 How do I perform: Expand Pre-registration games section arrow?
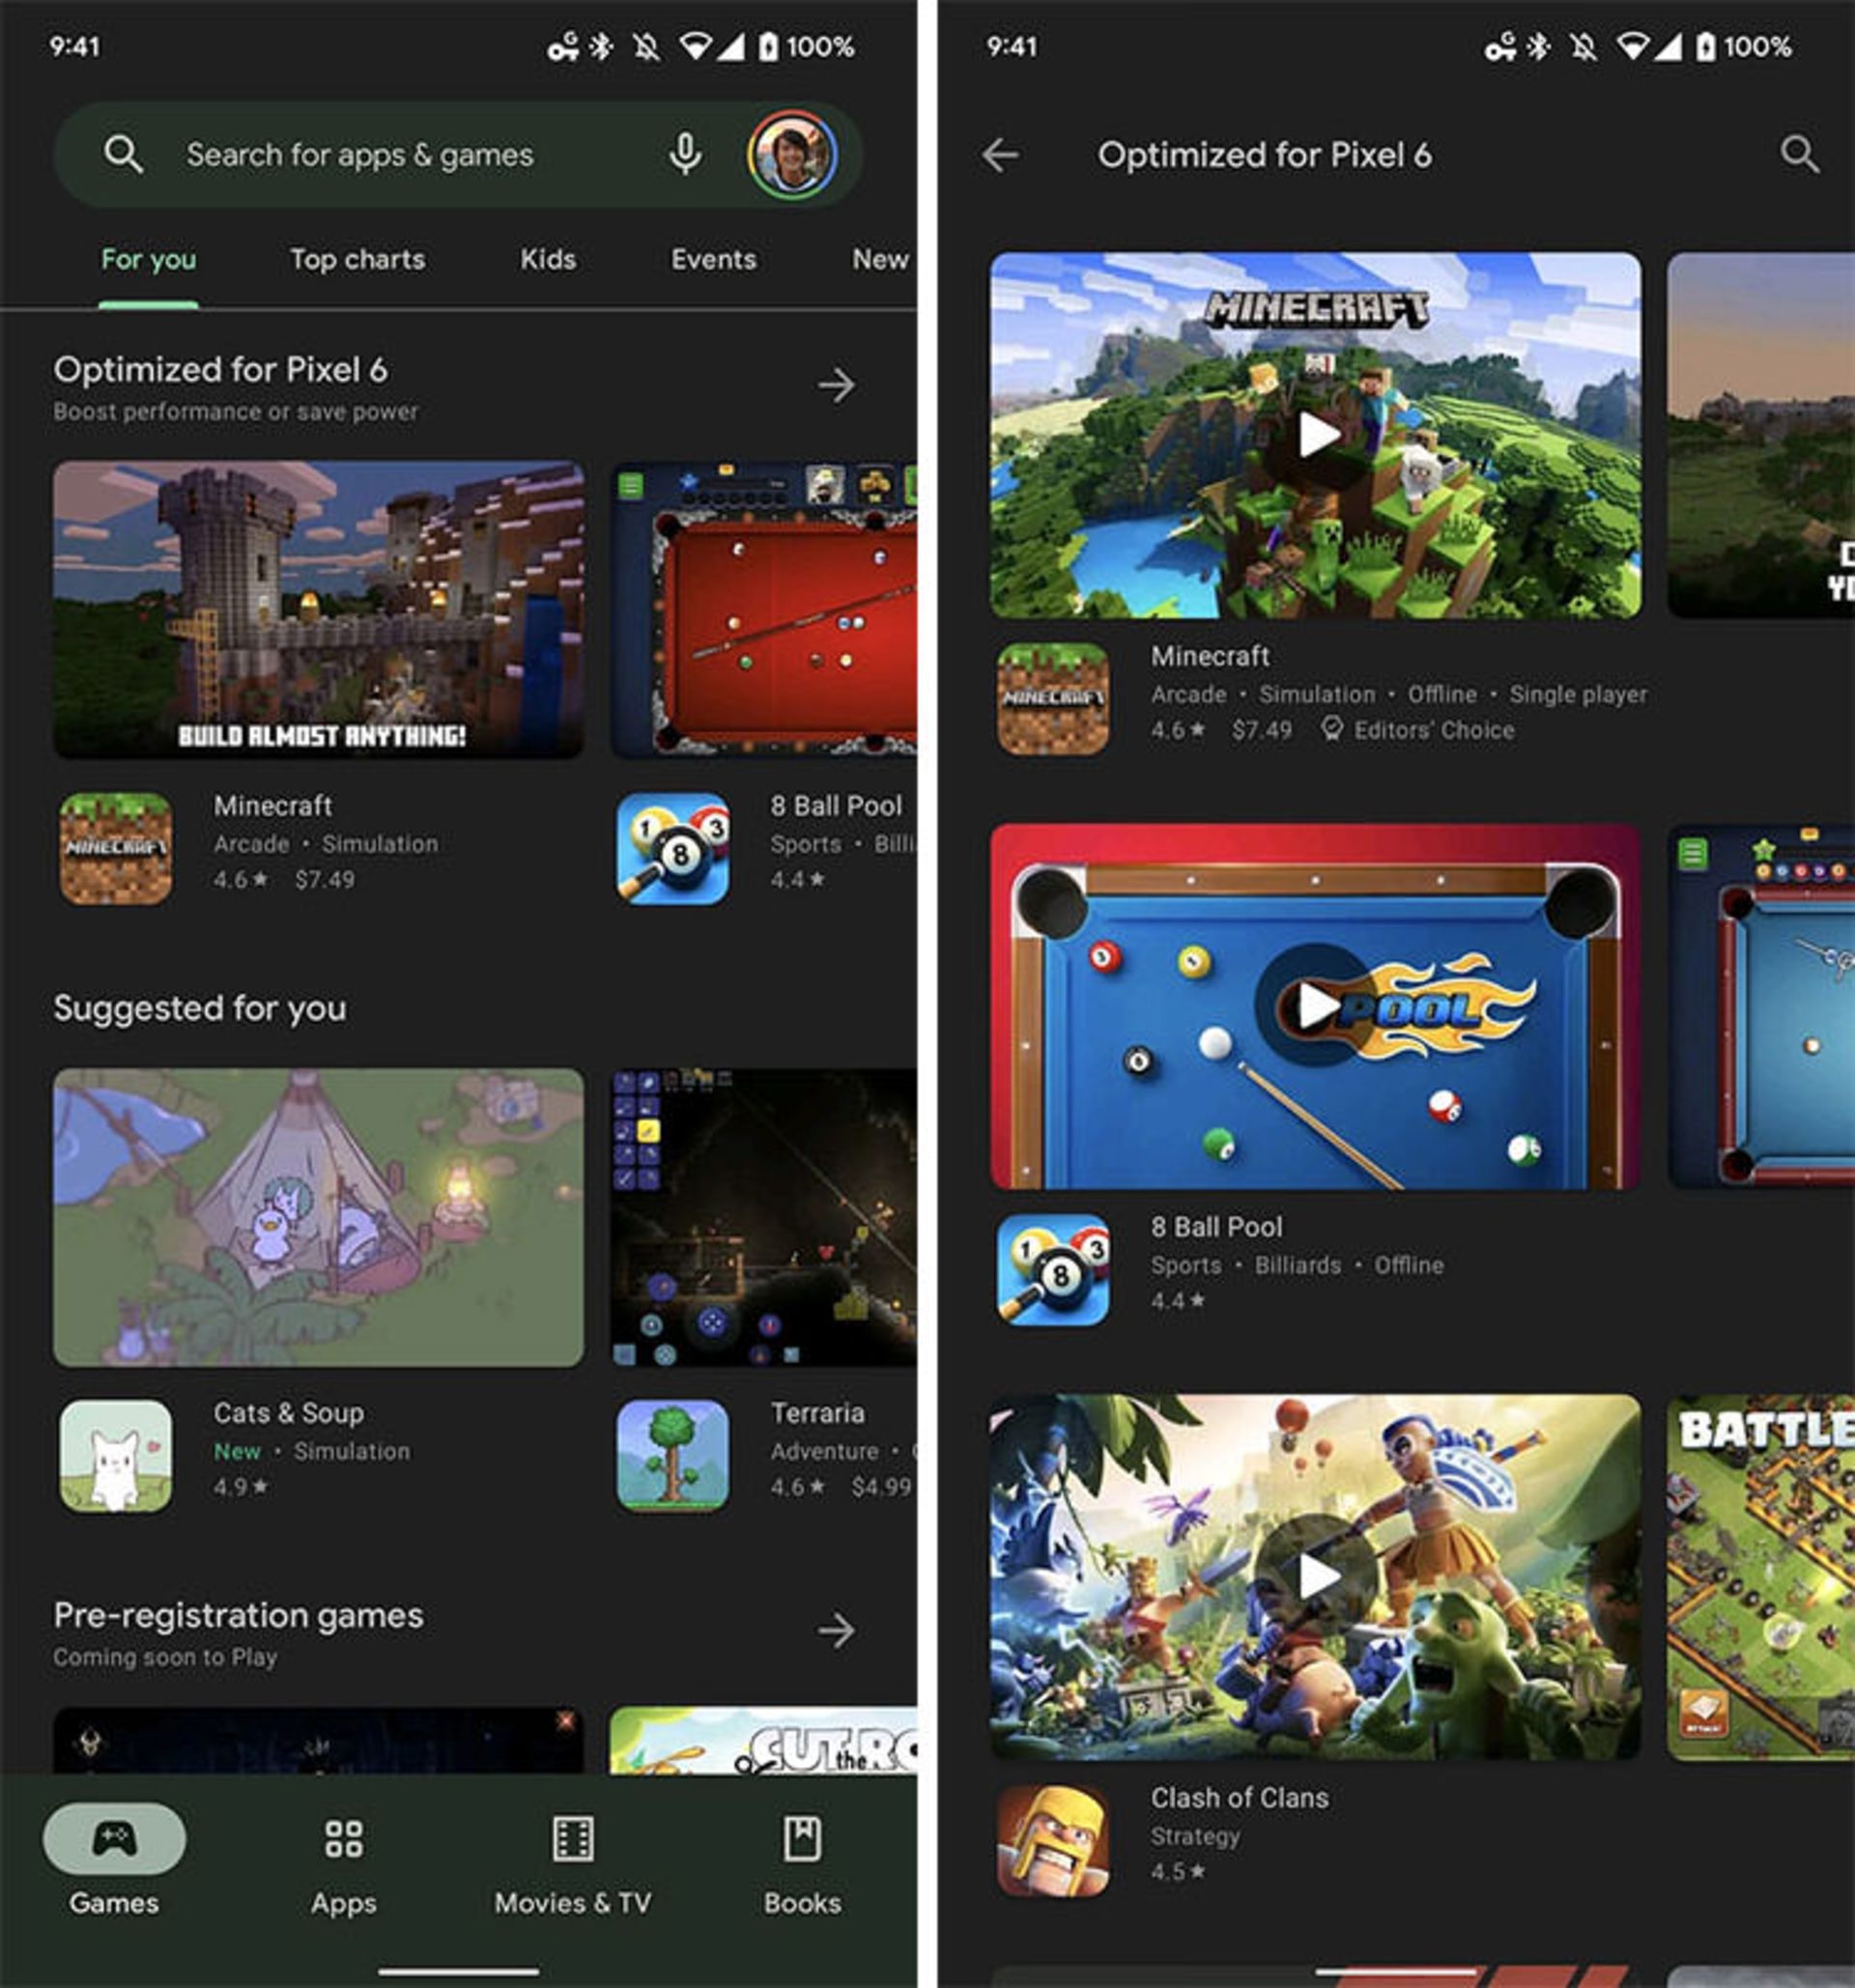pyautogui.click(x=836, y=1631)
